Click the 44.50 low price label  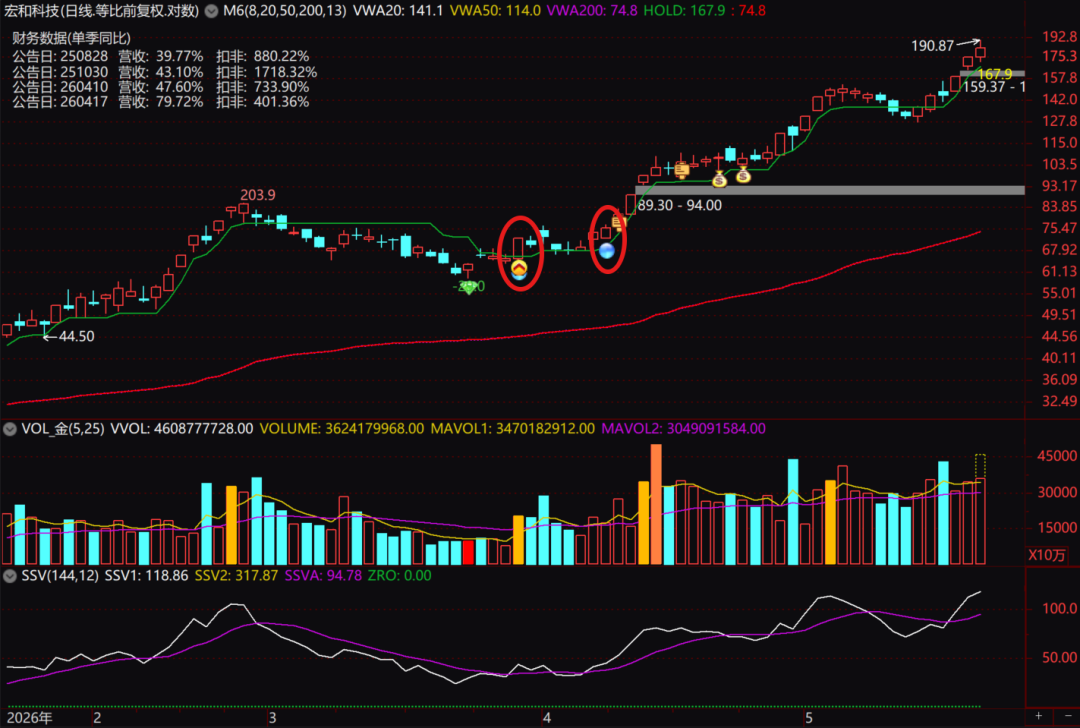point(76,337)
